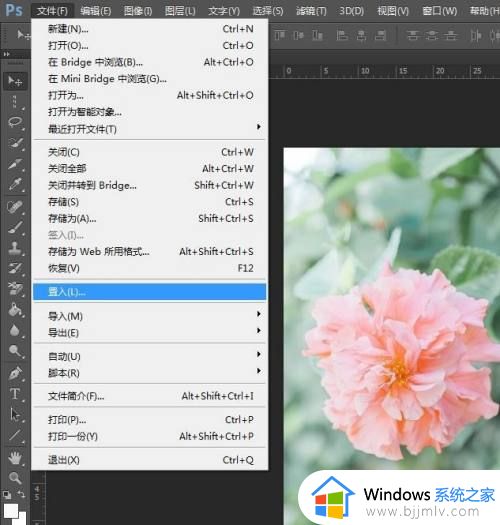Viewport: 500px width, 525px height.
Task: Click distribute bottom edges icon
Action: pyautogui.click(x=451, y=35)
